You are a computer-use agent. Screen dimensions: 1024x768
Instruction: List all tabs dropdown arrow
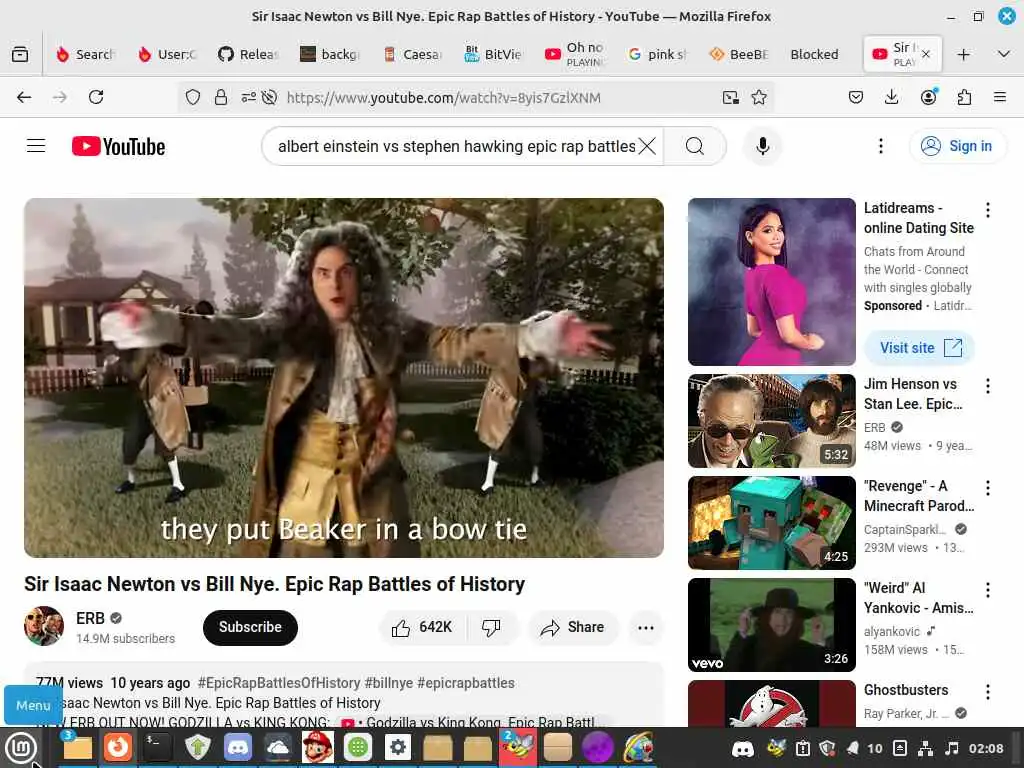pyautogui.click(x=1004, y=54)
